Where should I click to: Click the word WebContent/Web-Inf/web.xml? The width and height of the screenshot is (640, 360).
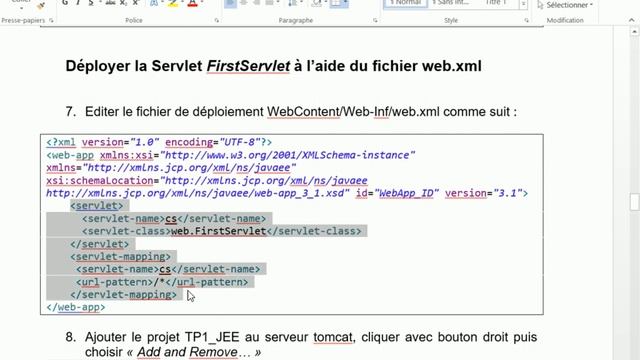pyautogui.click(x=353, y=111)
